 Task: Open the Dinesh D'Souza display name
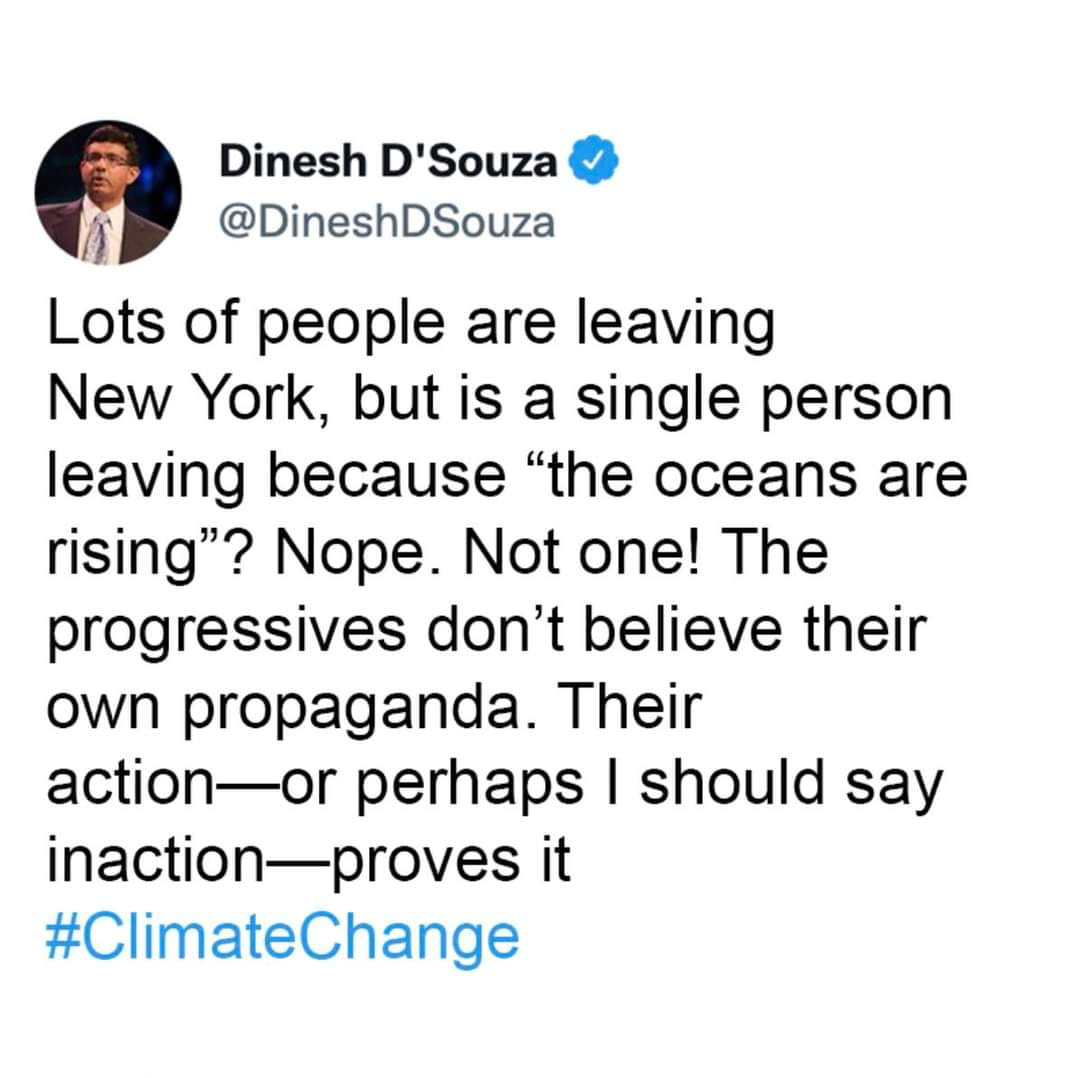point(388,161)
